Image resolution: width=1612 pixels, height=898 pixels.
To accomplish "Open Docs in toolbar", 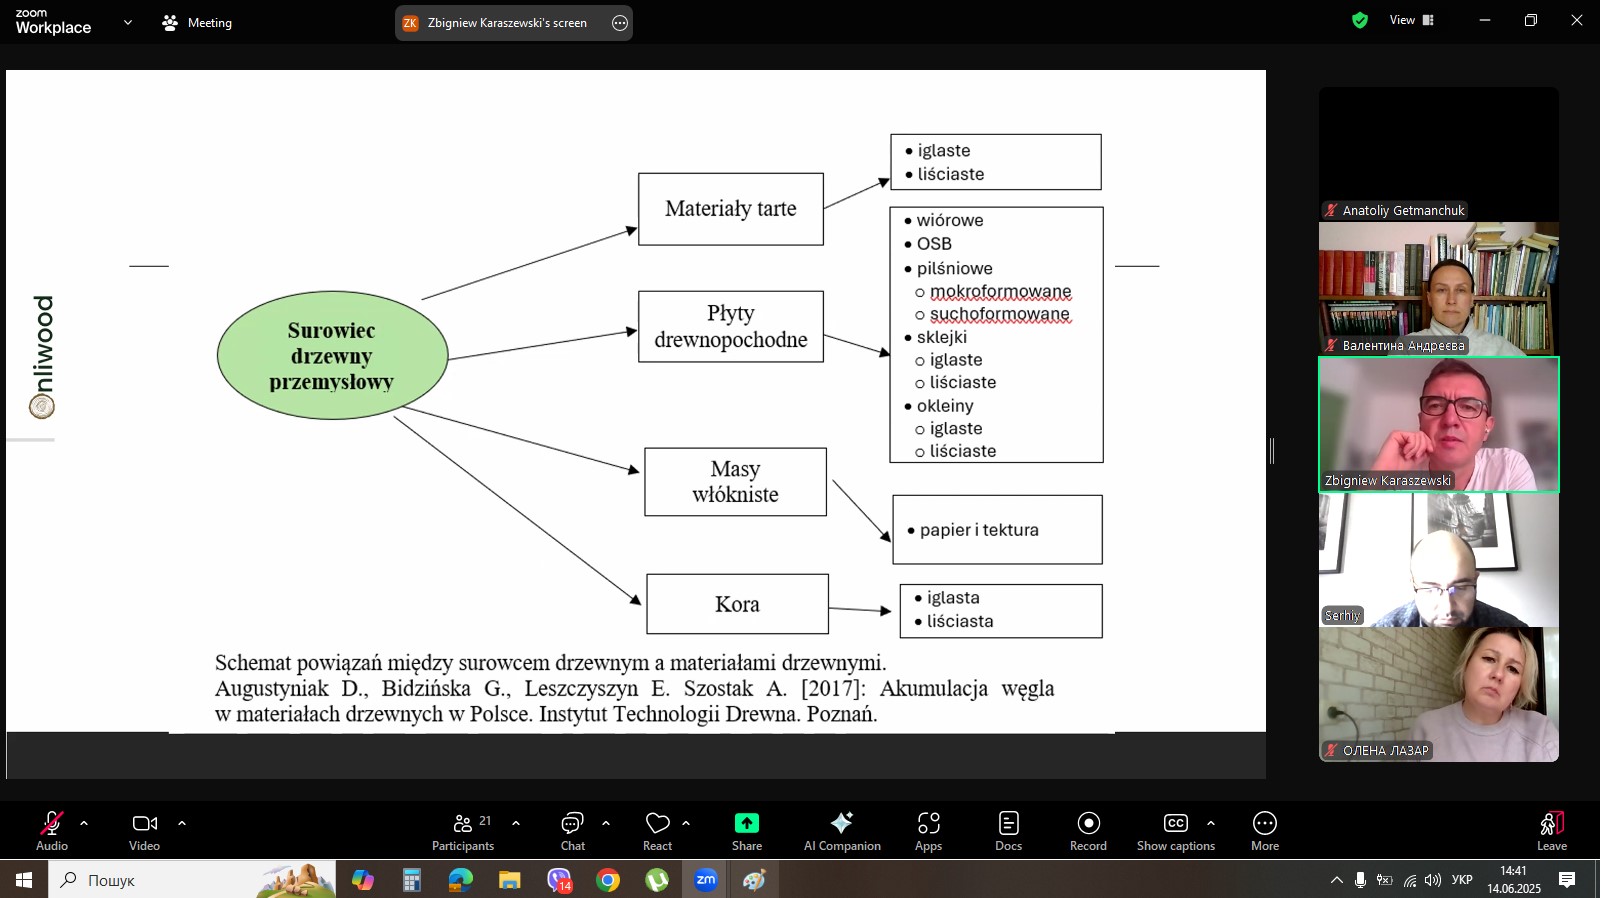I will (1008, 830).
